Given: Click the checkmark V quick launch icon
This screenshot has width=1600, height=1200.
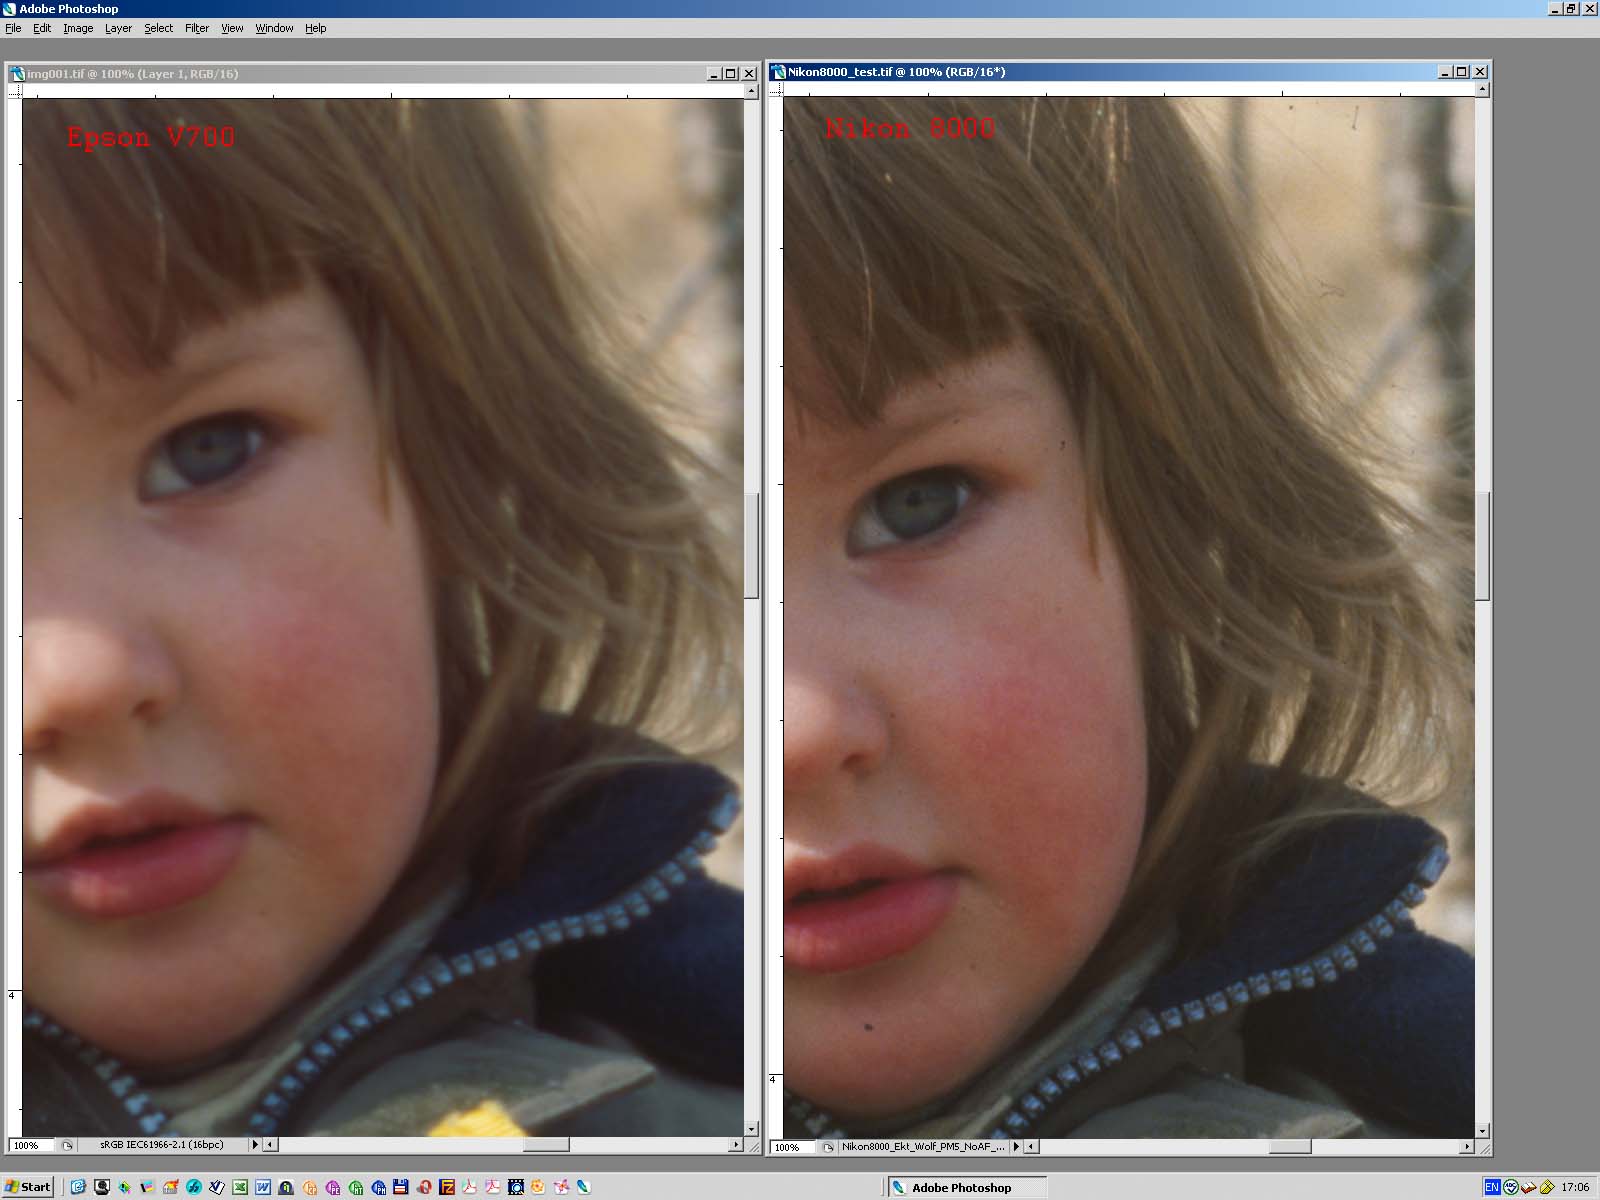Looking at the screenshot, I should pyautogui.click(x=216, y=1187).
